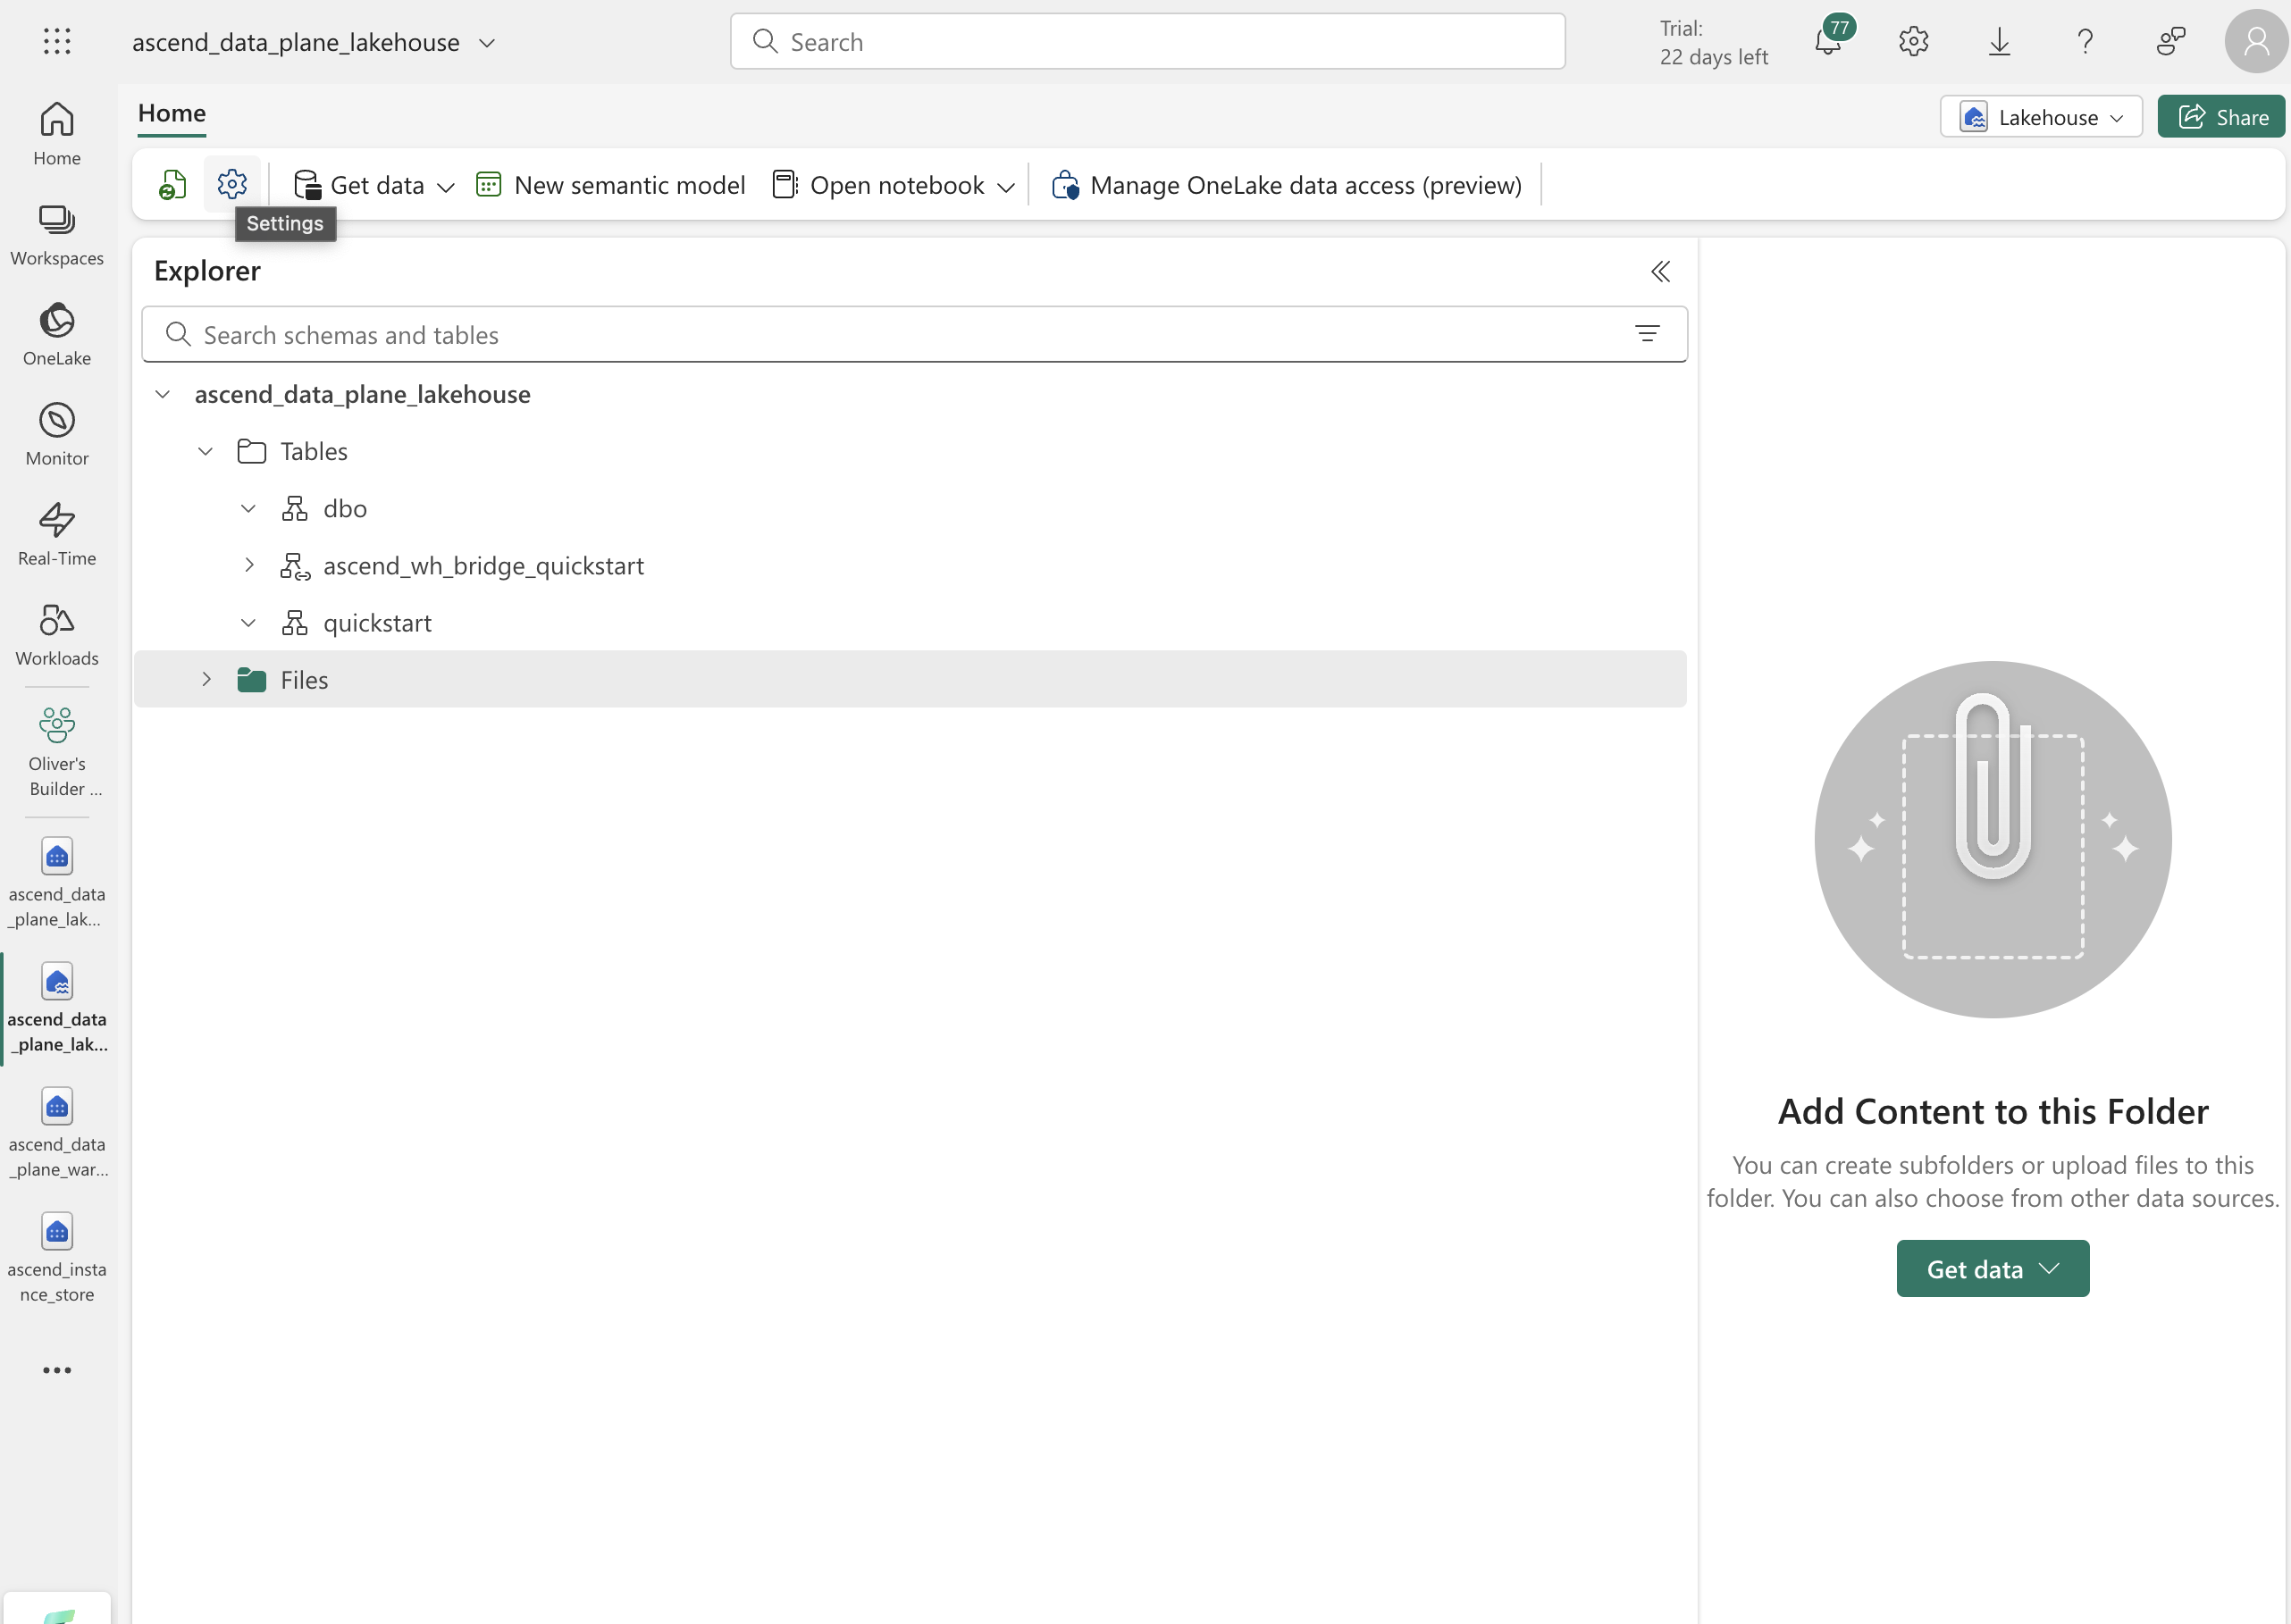This screenshot has width=2291, height=1624.
Task: Open Get data dropdown in ribbon
Action: click(x=374, y=185)
